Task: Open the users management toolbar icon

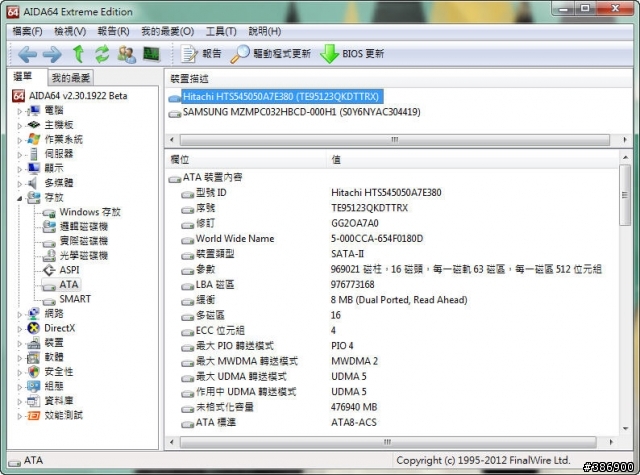Action: (x=127, y=54)
